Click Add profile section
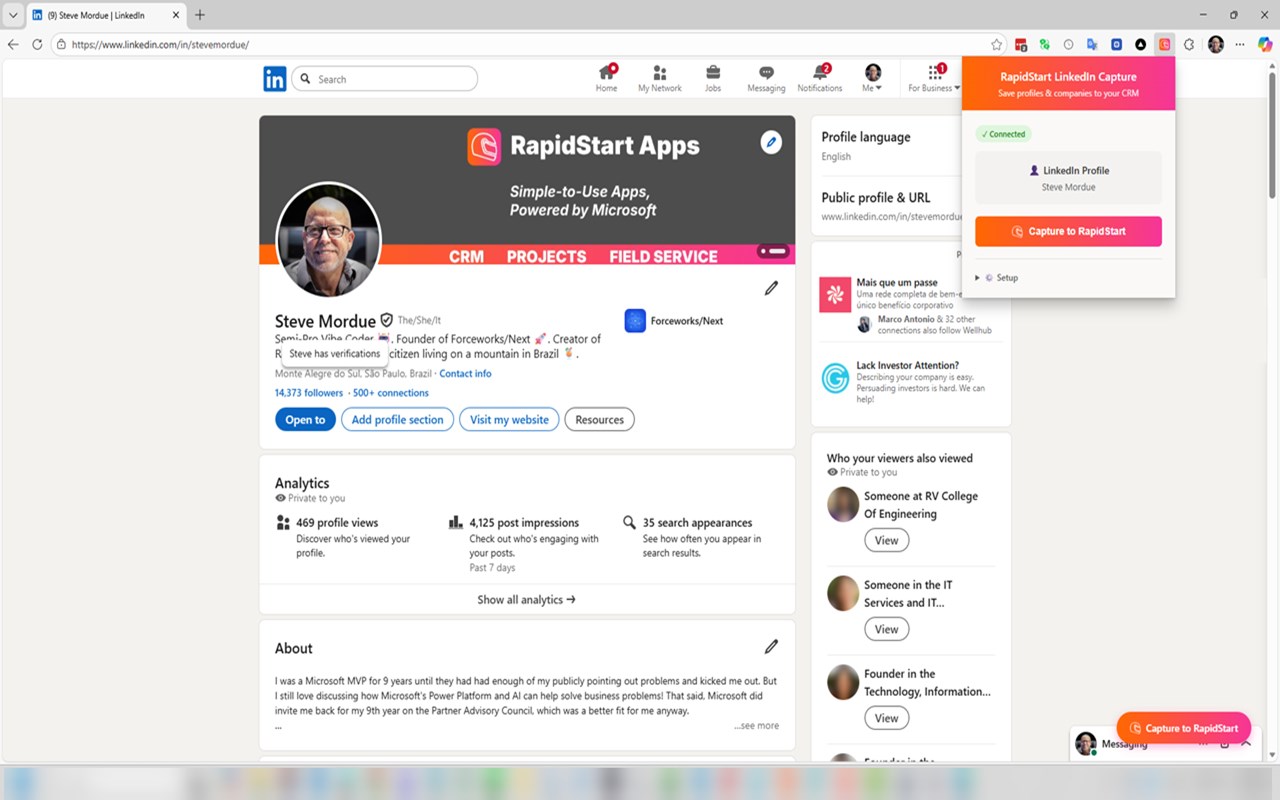The image size is (1280, 800). pyautogui.click(x=398, y=420)
